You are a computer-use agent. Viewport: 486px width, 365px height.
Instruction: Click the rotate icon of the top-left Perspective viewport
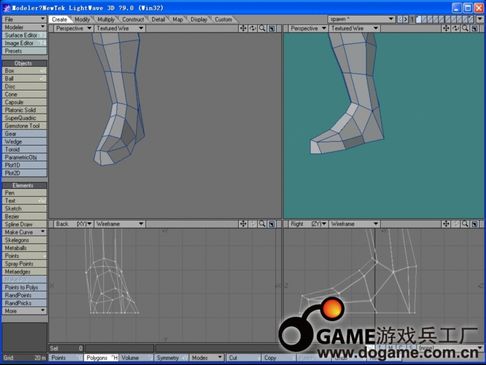tap(253, 28)
